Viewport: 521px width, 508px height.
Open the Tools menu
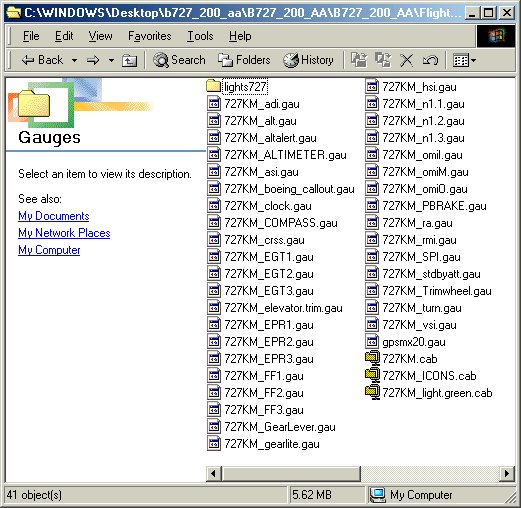[x=200, y=36]
